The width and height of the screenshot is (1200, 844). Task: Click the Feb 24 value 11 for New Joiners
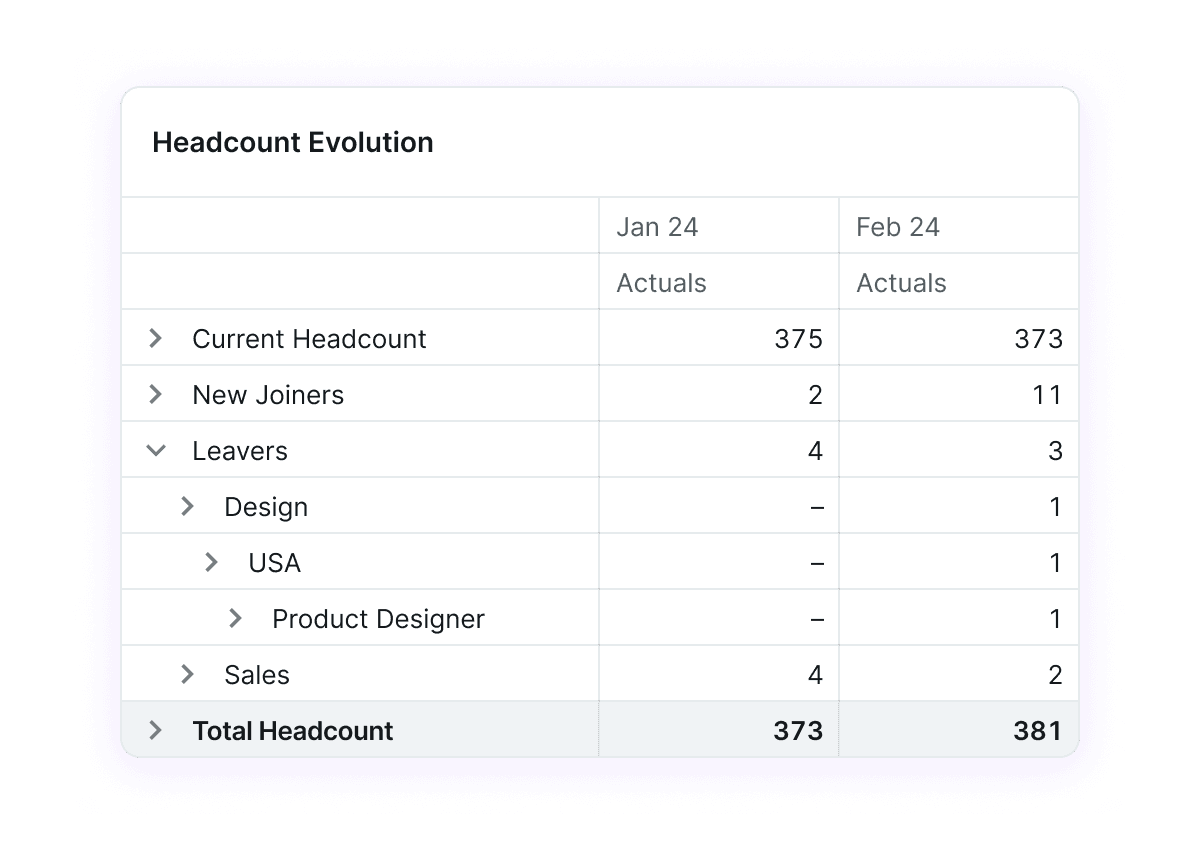pos(1047,394)
